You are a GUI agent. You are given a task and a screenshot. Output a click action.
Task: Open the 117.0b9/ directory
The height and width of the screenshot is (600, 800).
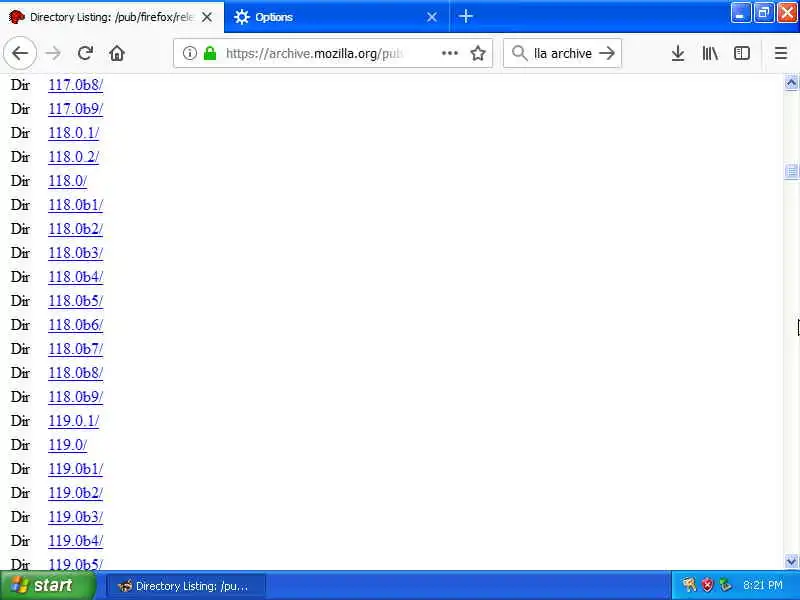coord(76,109)
